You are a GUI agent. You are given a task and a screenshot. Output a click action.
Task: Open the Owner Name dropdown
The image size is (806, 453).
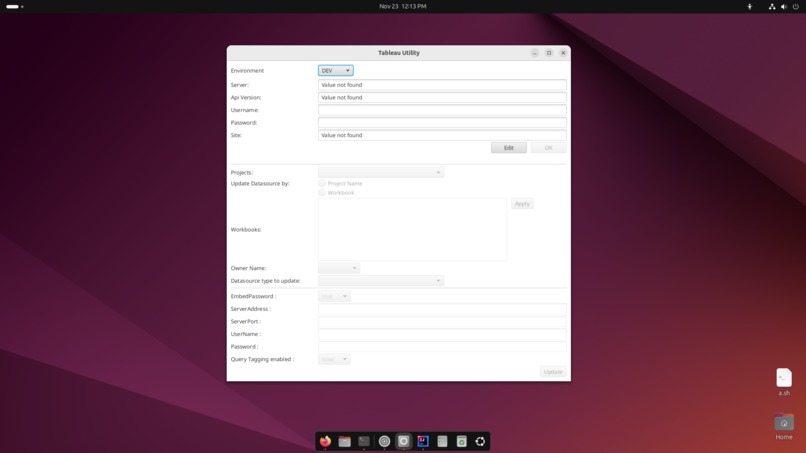click(x=339, y=268)
